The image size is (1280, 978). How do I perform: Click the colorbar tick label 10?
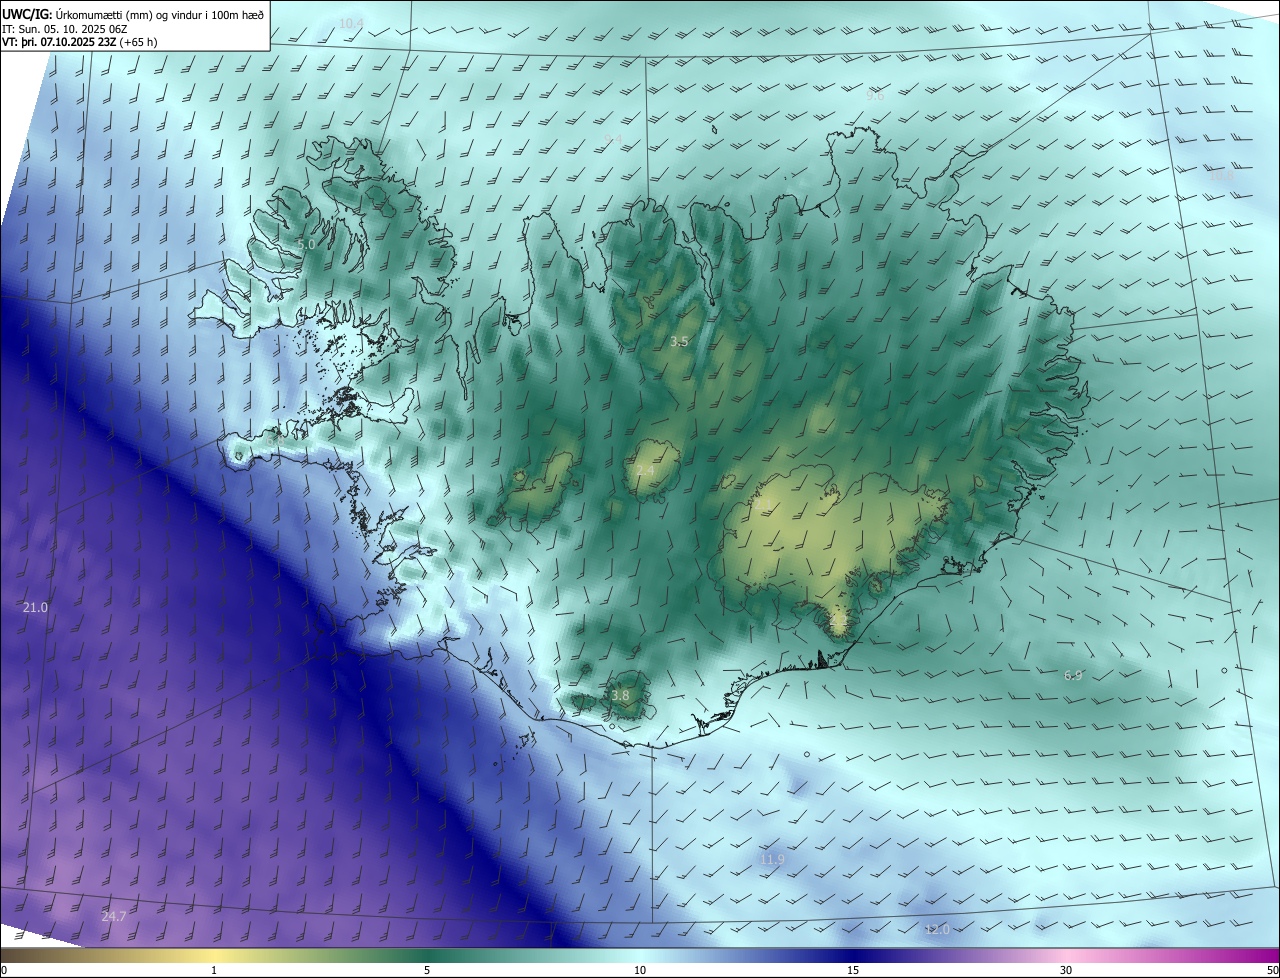click(x=640, y=971)
